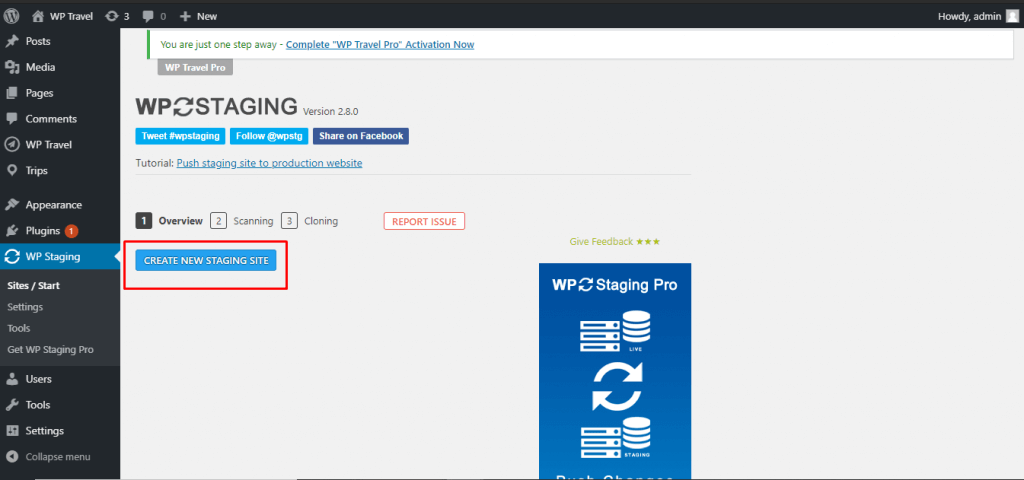Image resolution: width=1024 pixels, height=480 pixels.
Task: Click the WP Staging logo heading
Action: click(x=217, y=106)
